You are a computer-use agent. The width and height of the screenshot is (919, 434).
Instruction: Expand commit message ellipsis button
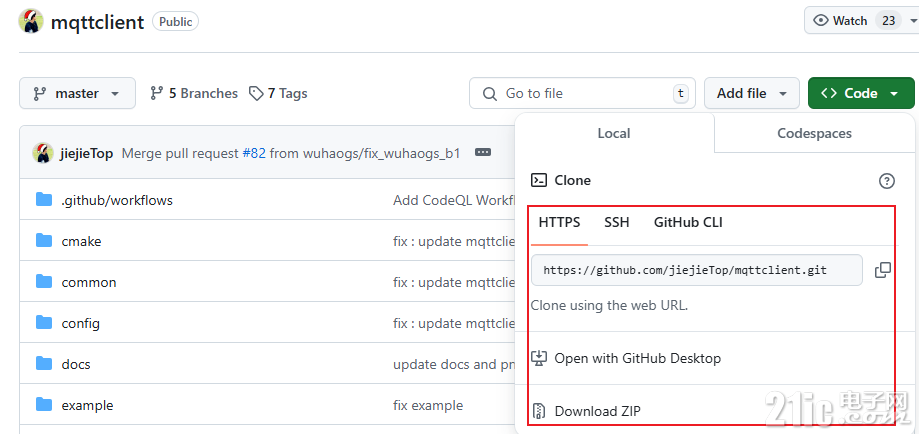click(x=483, y=152)
